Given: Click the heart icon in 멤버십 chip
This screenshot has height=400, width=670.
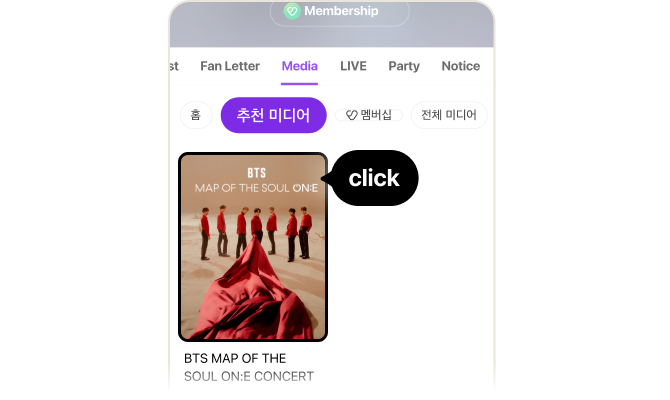Looking at the screenshot, I should click(x=351, y=115).
